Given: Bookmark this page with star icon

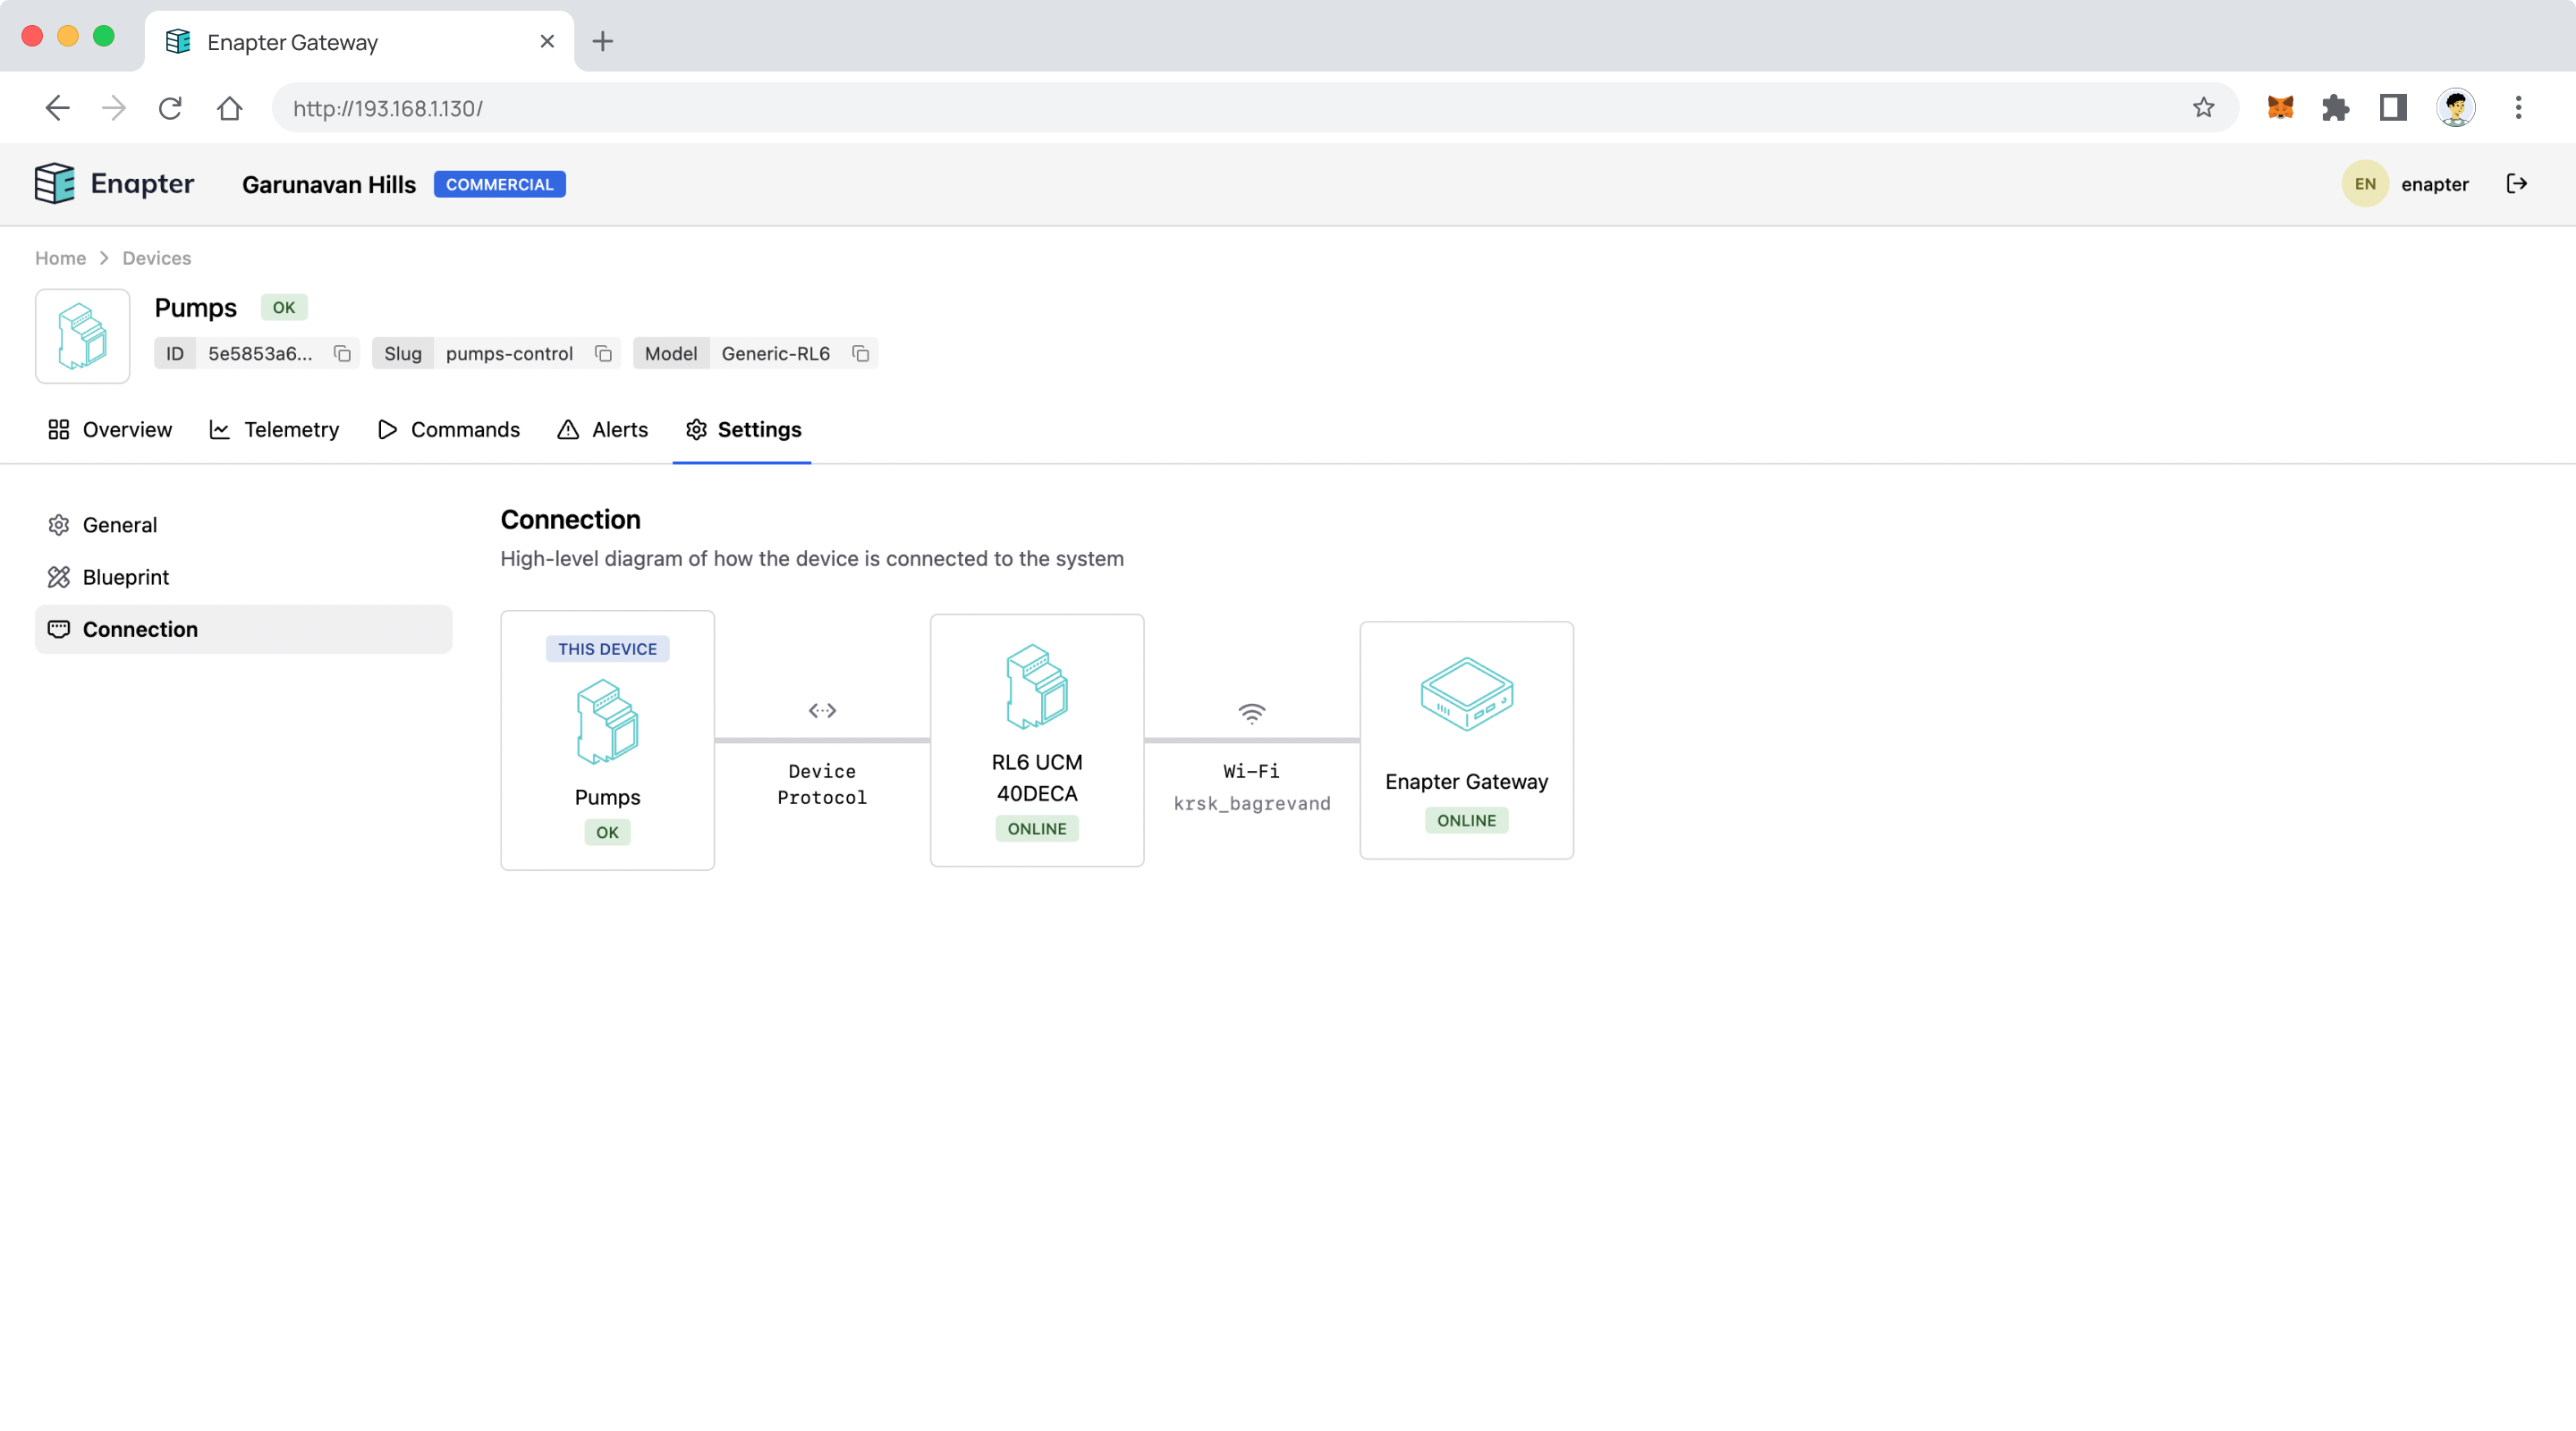Looking at the screenshot, I should (x=2203, y=108).
